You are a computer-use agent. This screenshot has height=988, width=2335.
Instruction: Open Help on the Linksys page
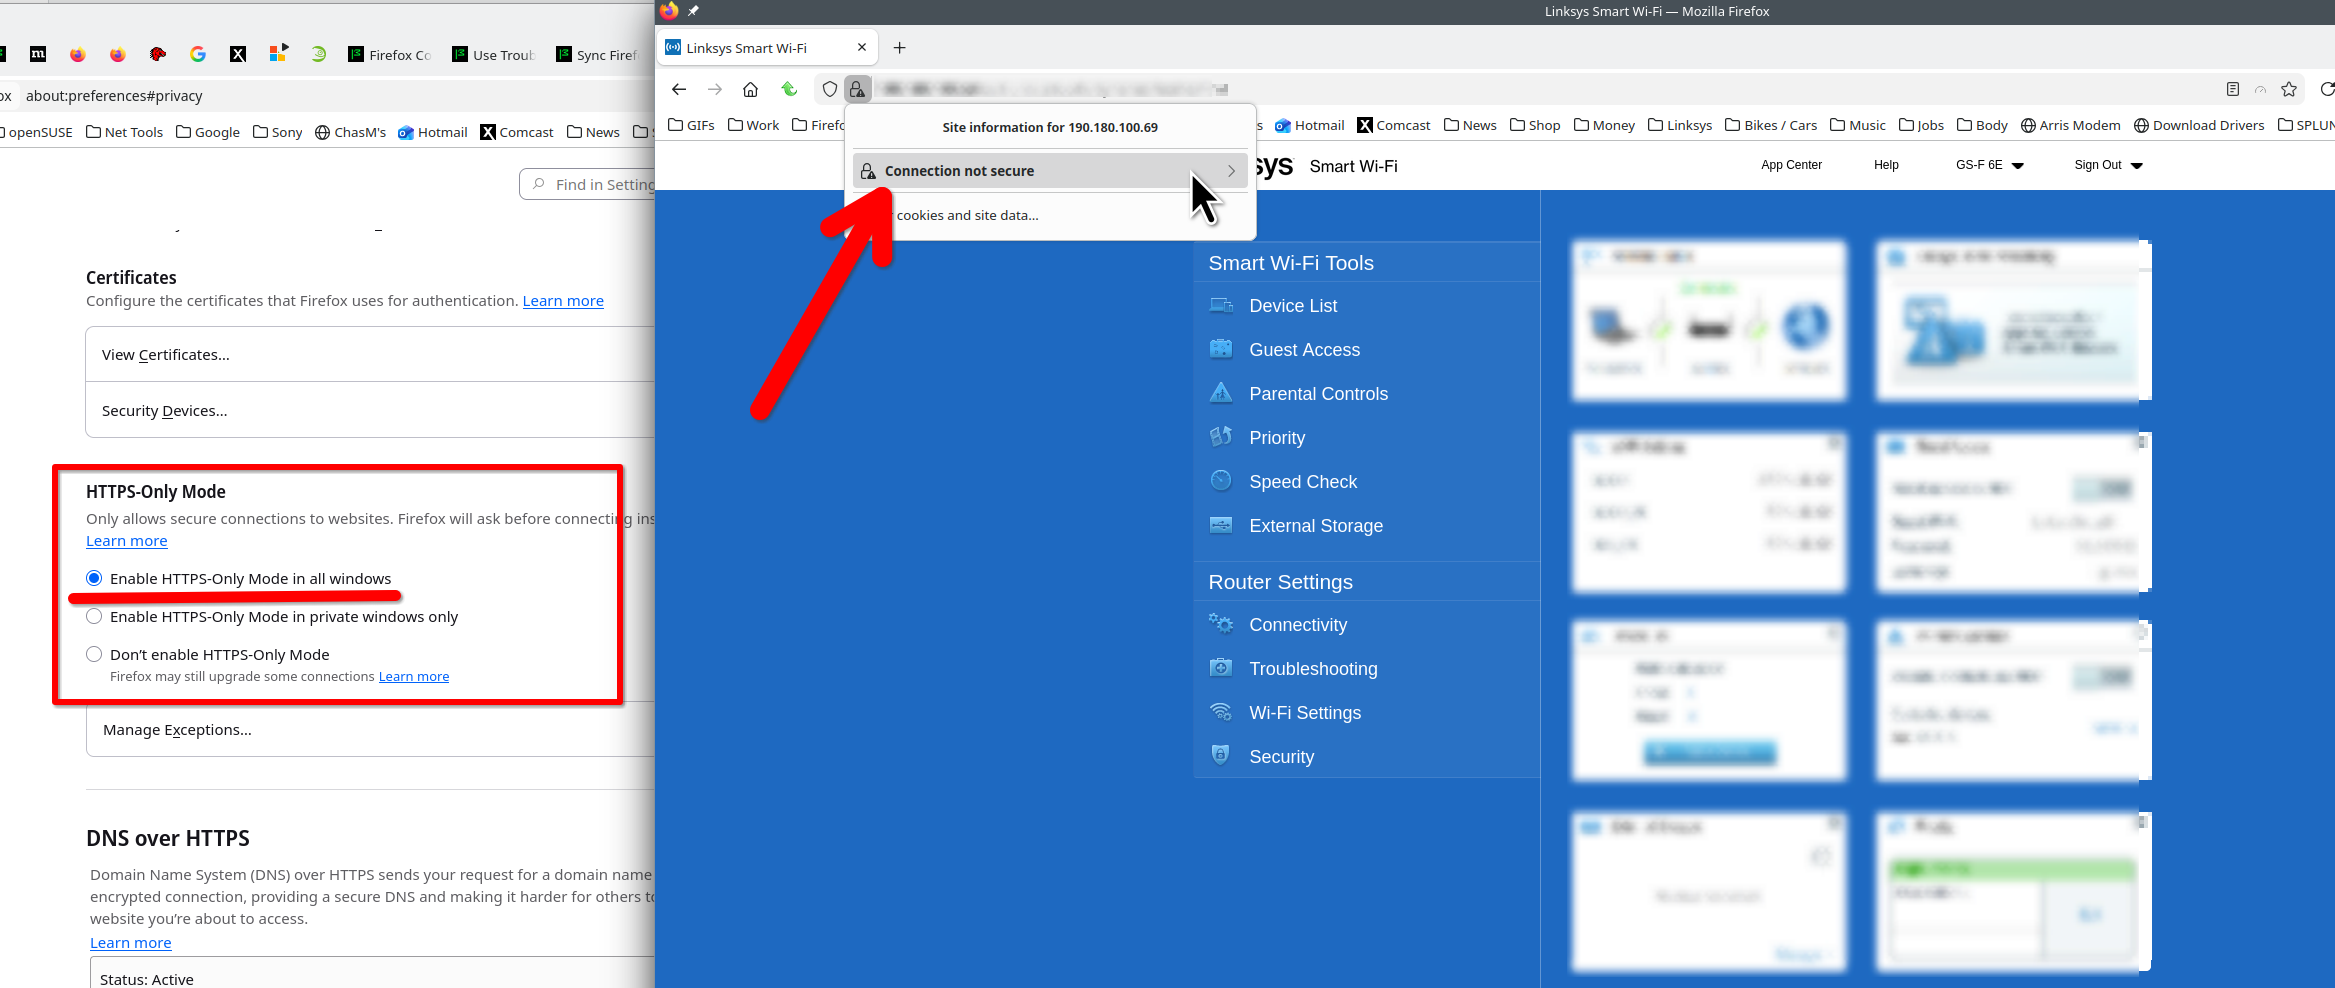pos(1886,165)
